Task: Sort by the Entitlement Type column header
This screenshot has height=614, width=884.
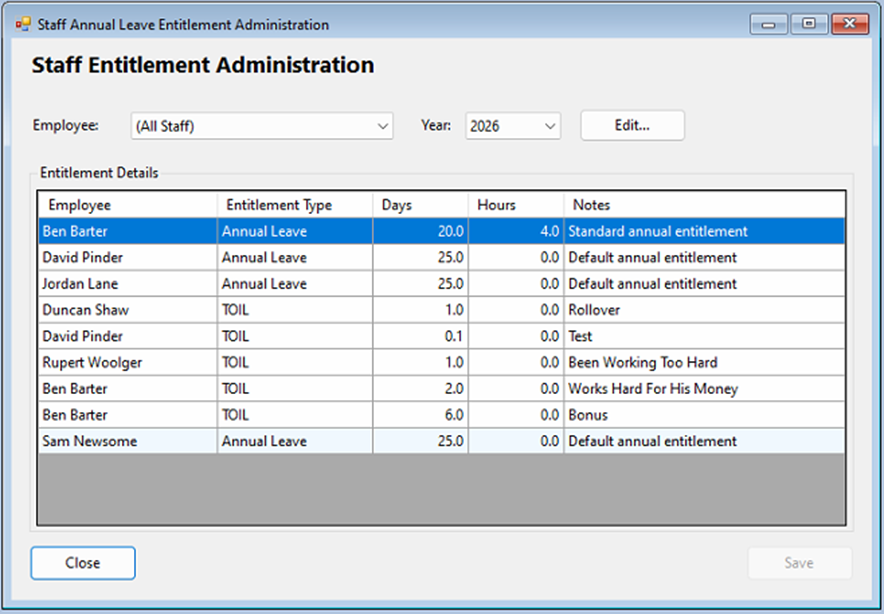Action: [295, 205]
